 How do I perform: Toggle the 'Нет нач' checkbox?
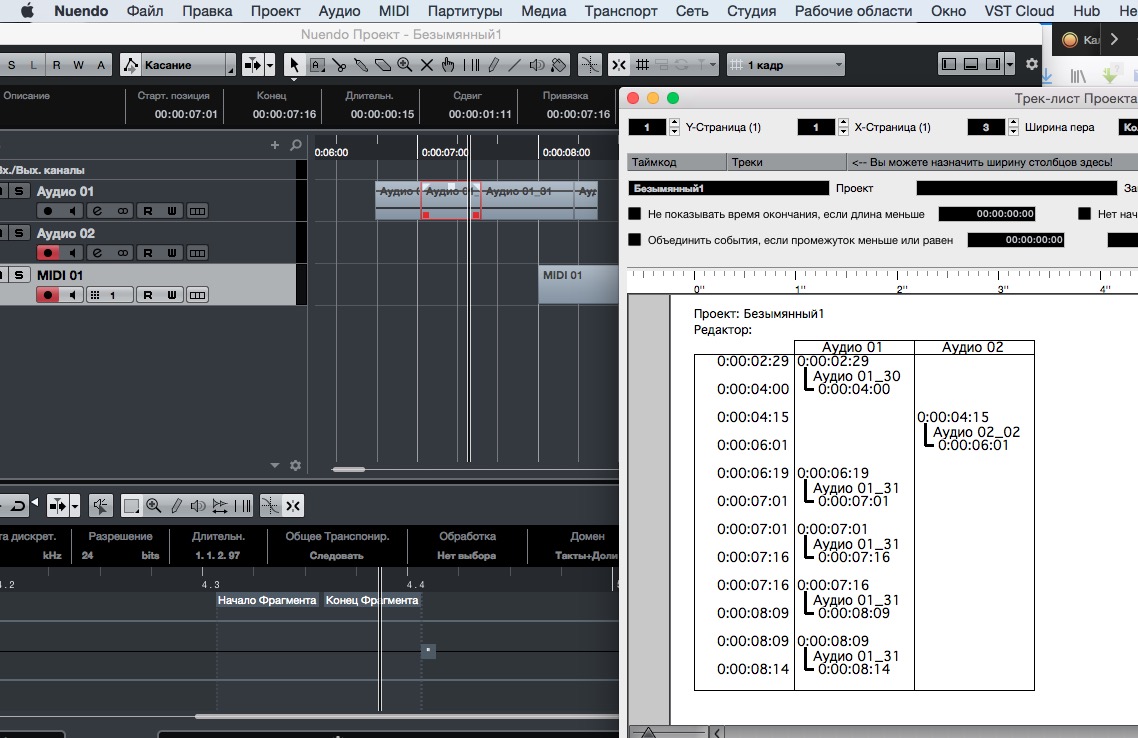point(1084,214)
